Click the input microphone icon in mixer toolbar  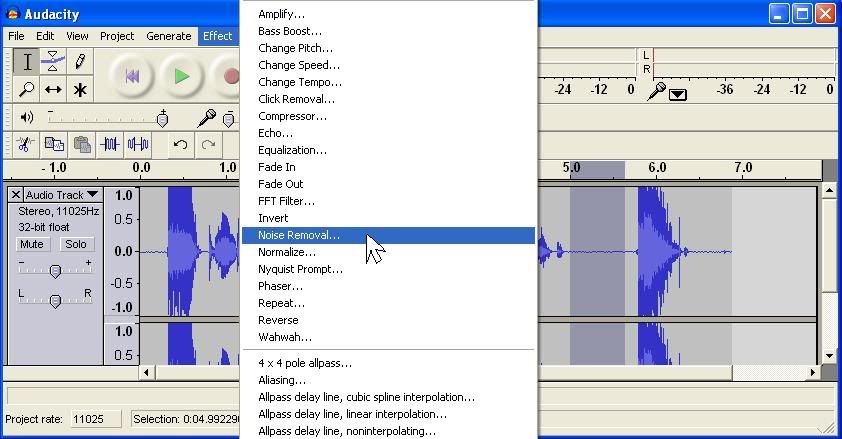(x=206, y=118)
